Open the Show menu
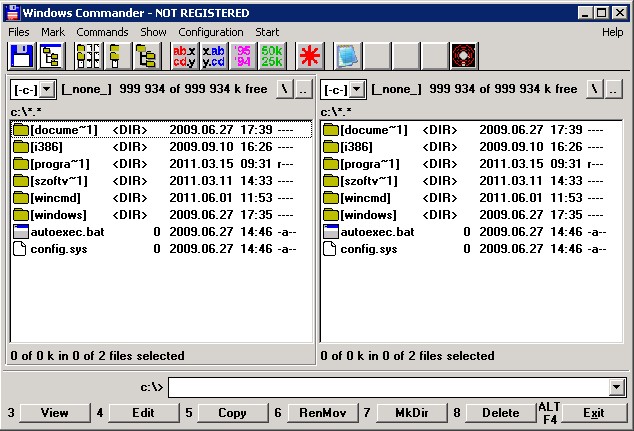 (x=153, y=32)
